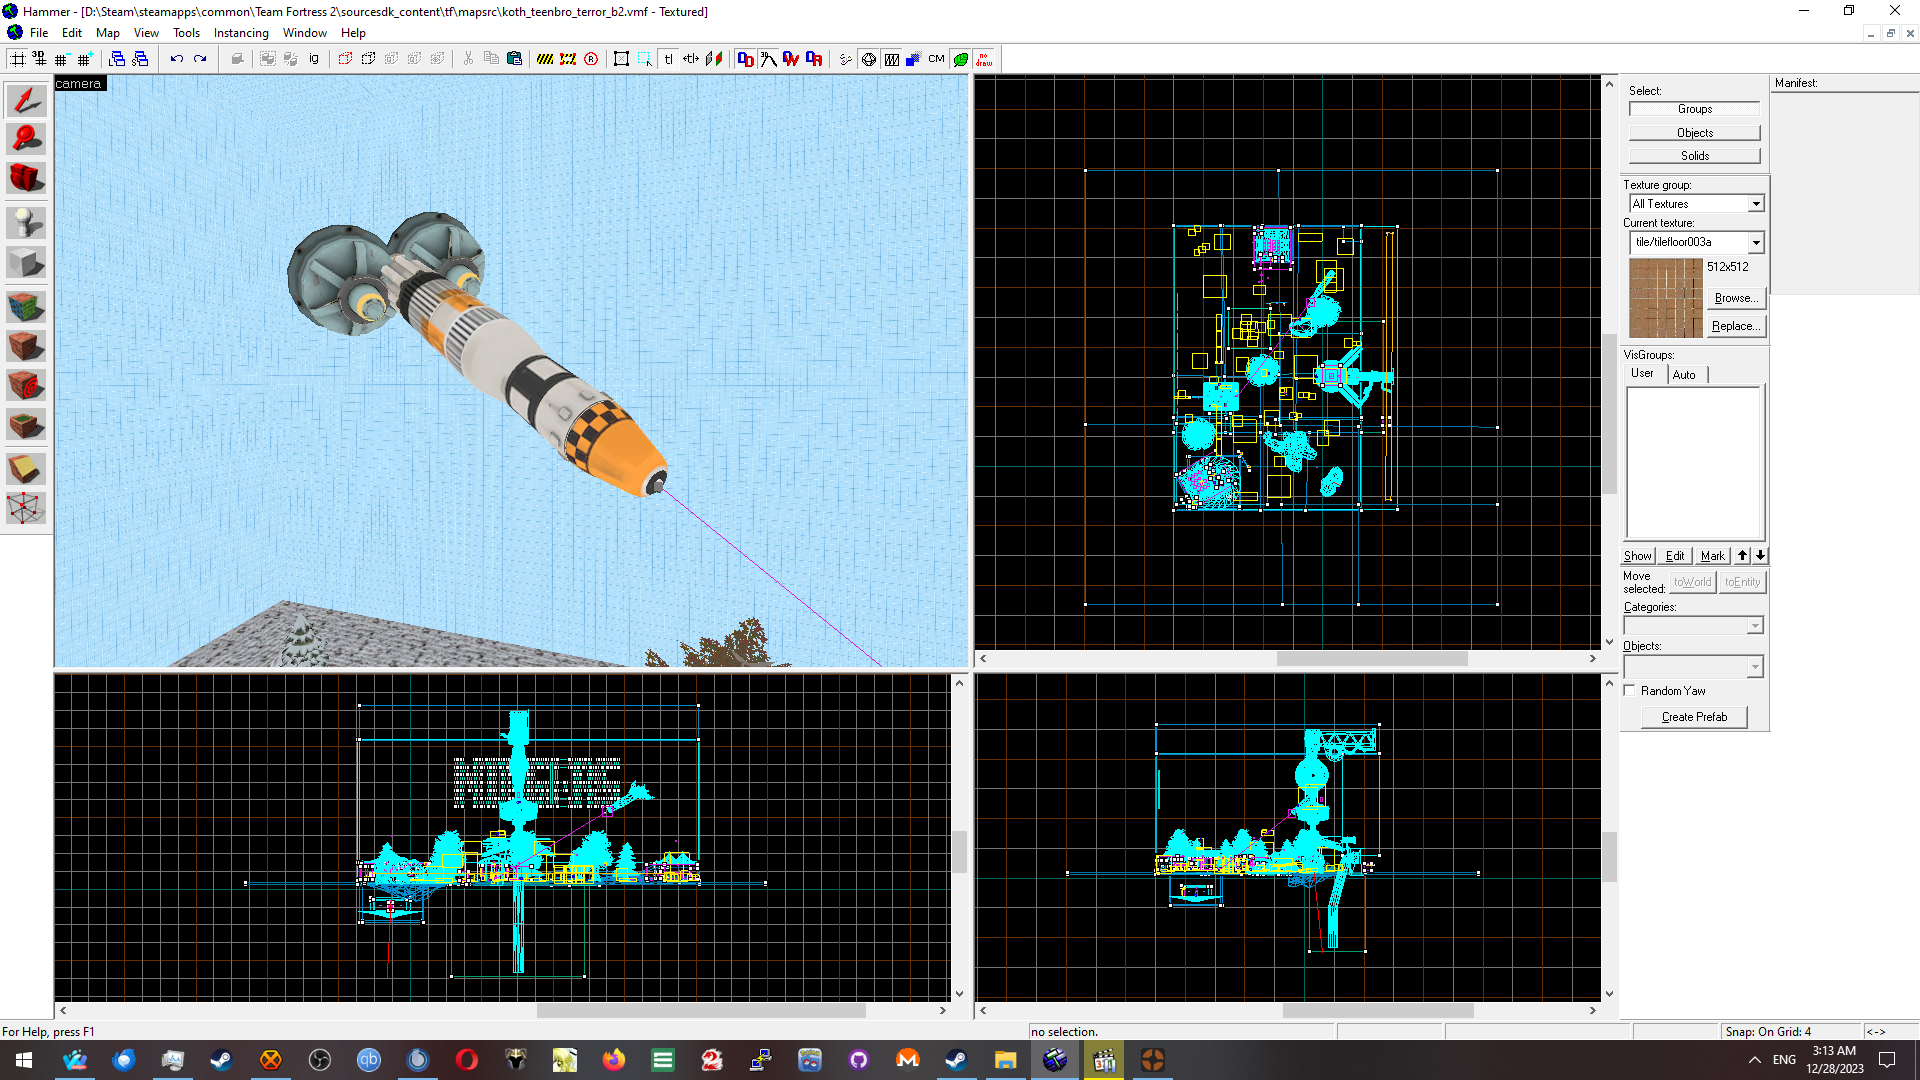Select the Apply Overlays tool
The height and width of the screenshot is (1080, 1920).
(x=26, y=425)
